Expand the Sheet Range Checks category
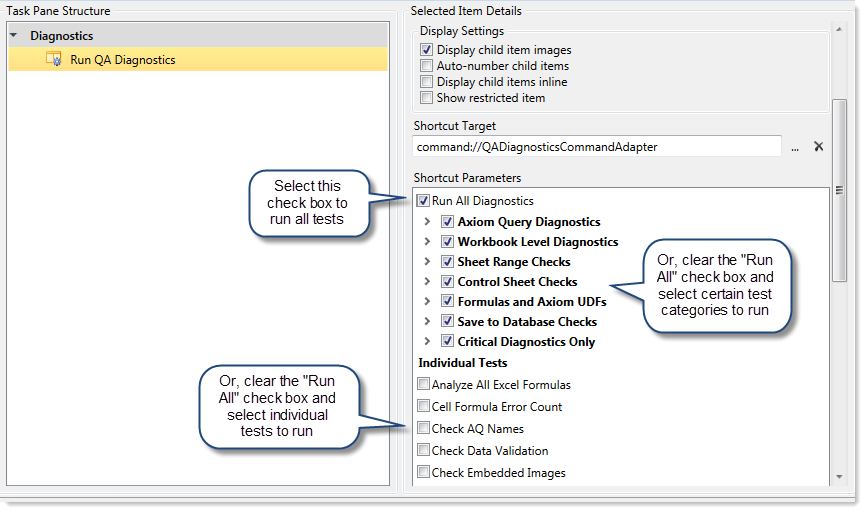 [428, 262]
